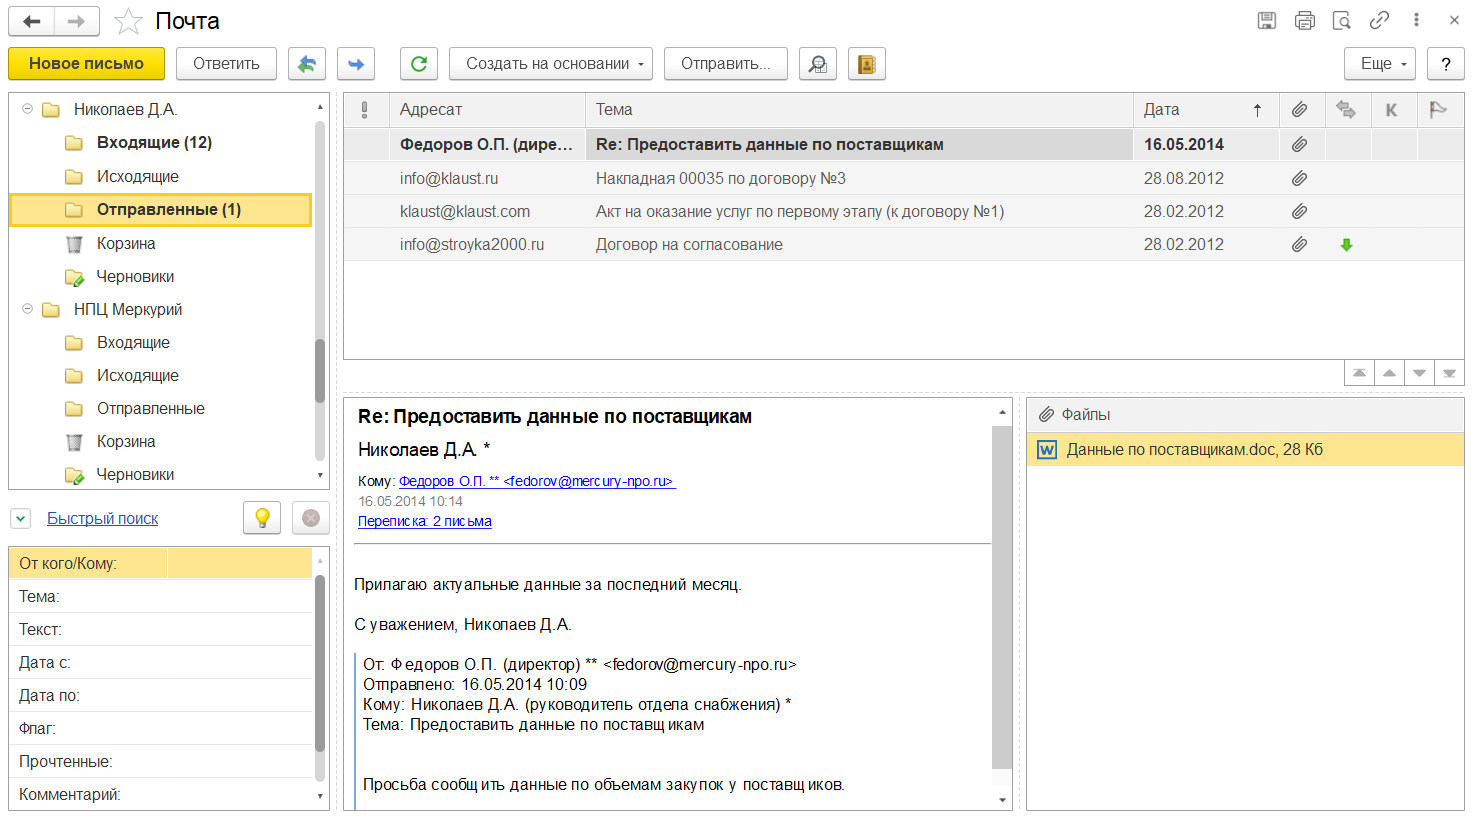Image resolution: width=1478 pixels, height=820 pixels.
Task: Collapse the Николаев Д.А. mailbox tree
Action: pyautogui.click(x=27, y=109)
